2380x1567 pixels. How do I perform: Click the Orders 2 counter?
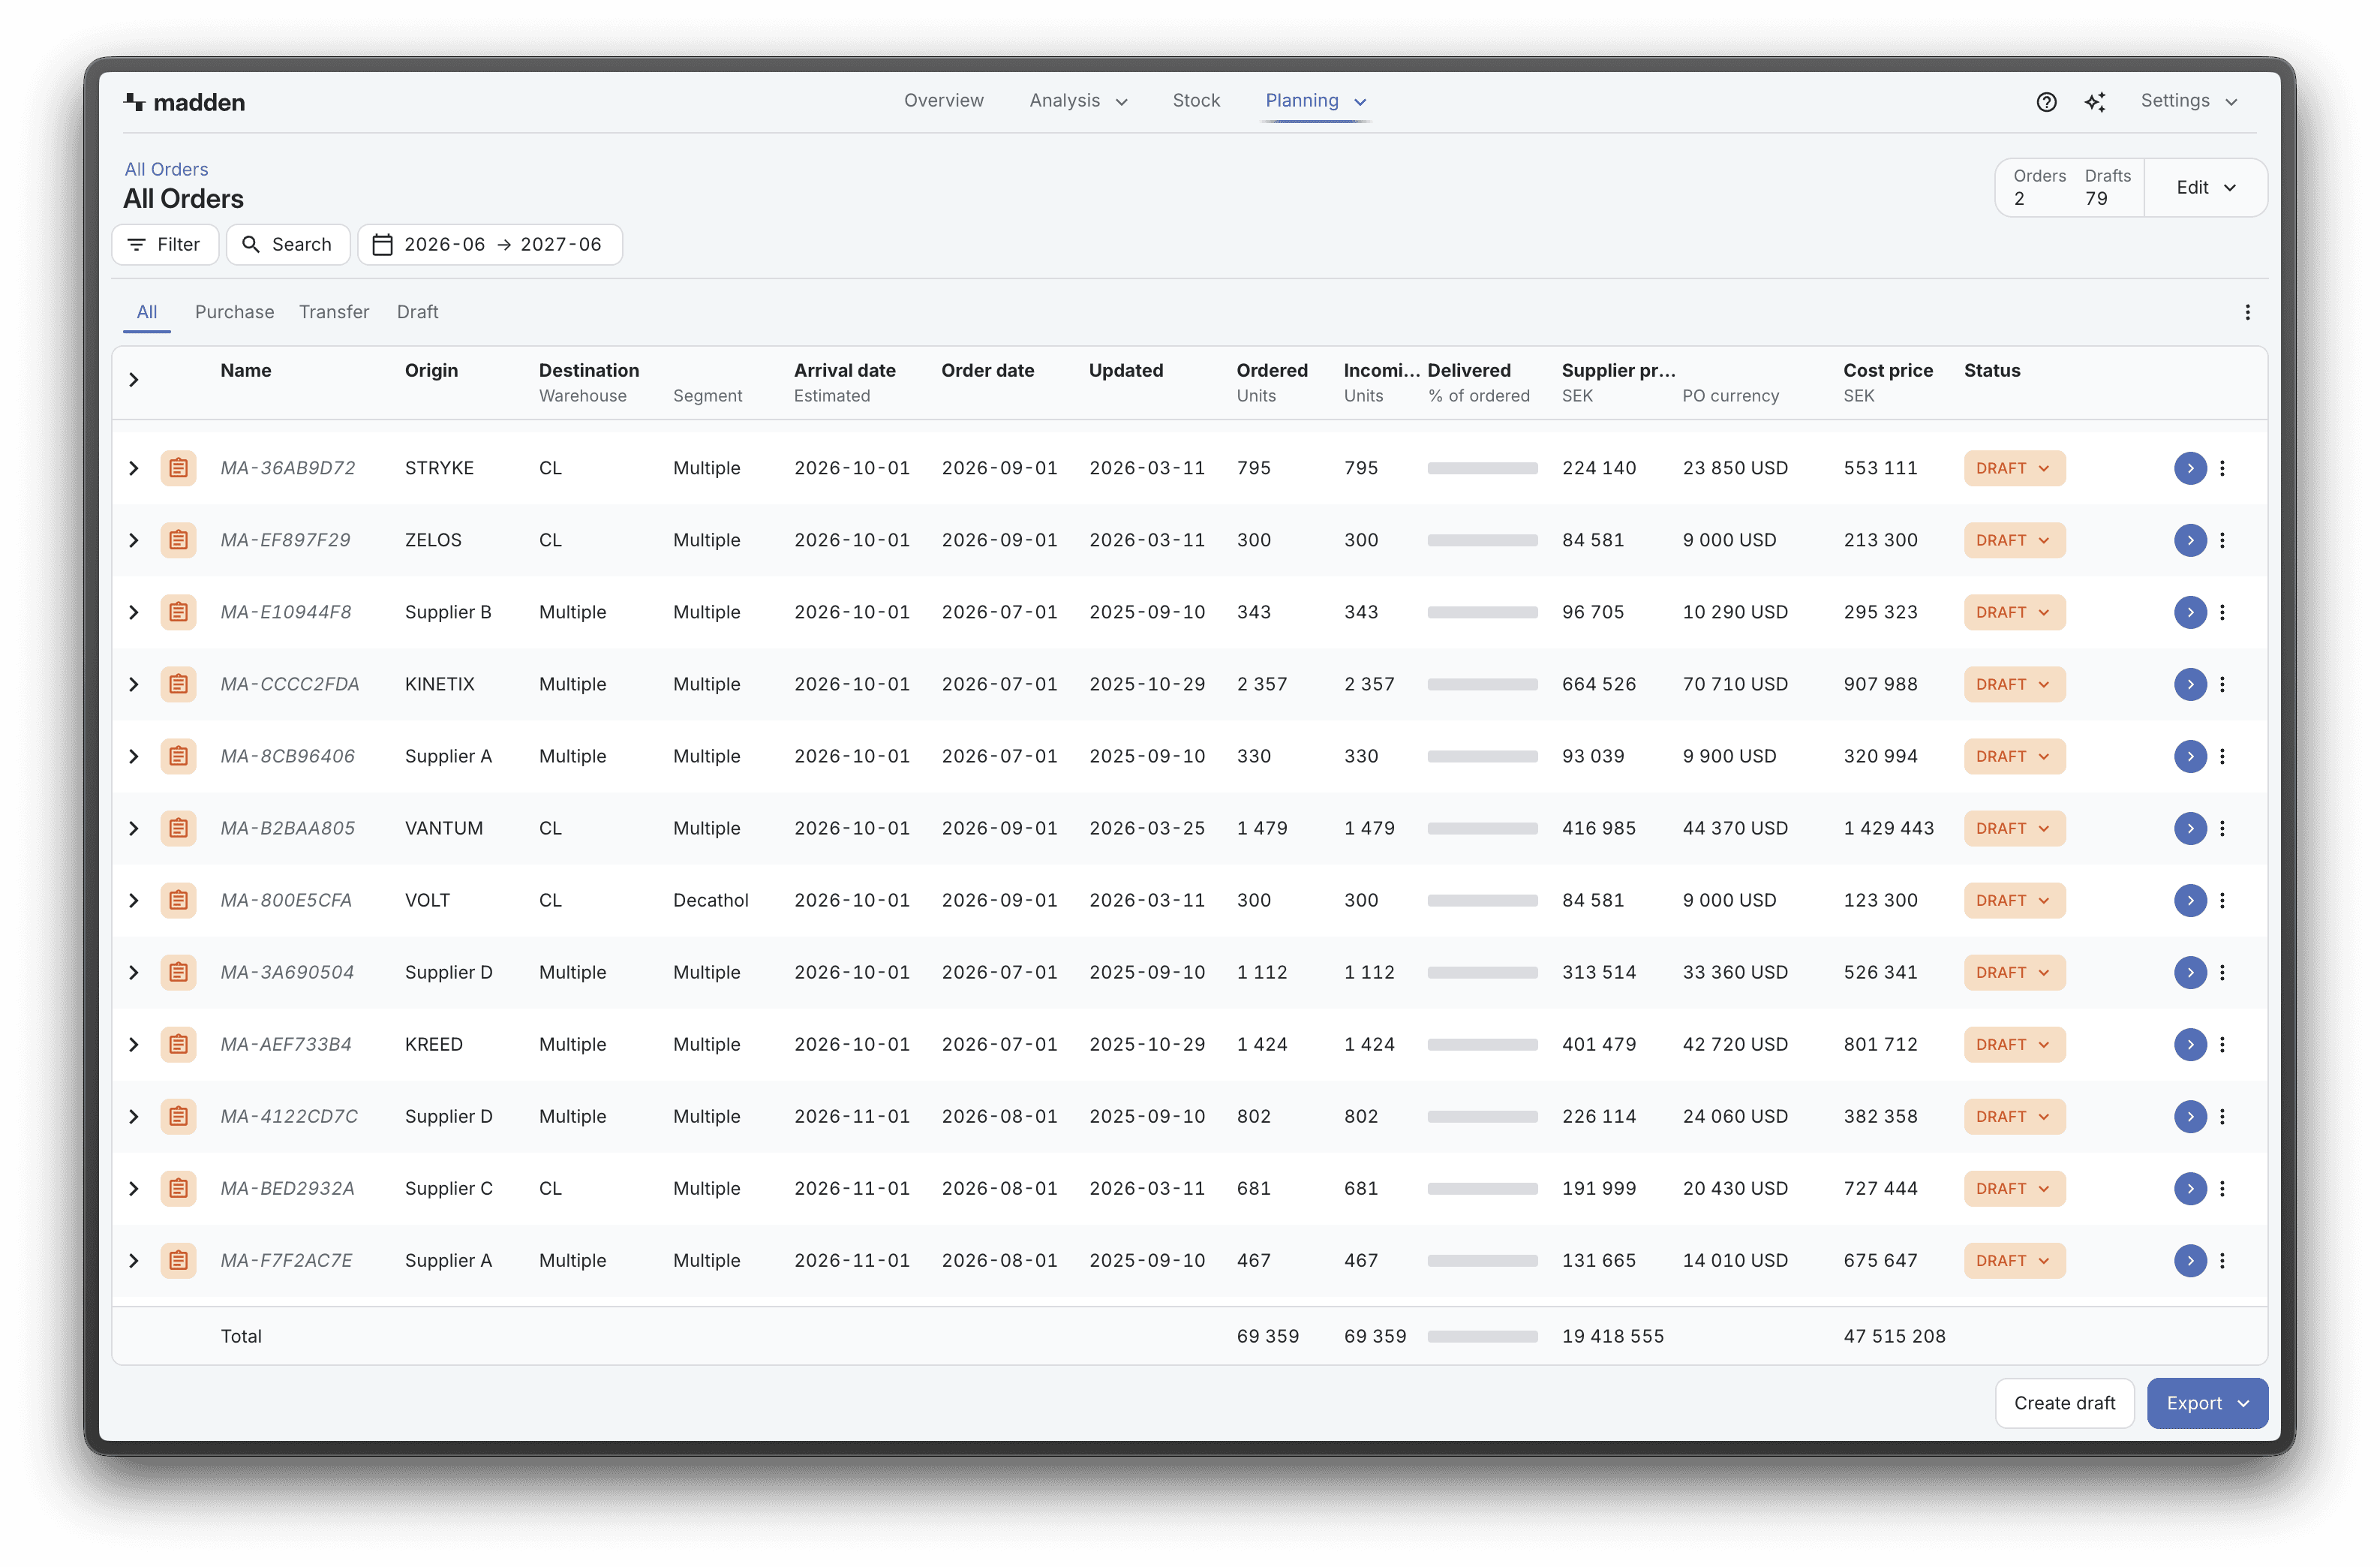click(2039, 188)
